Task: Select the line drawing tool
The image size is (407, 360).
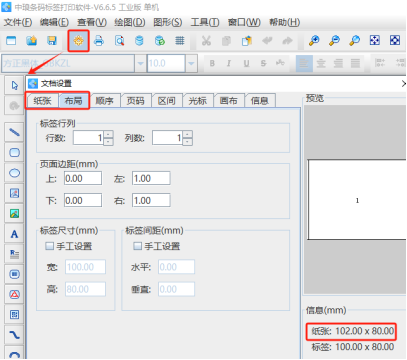Action: 14,132
